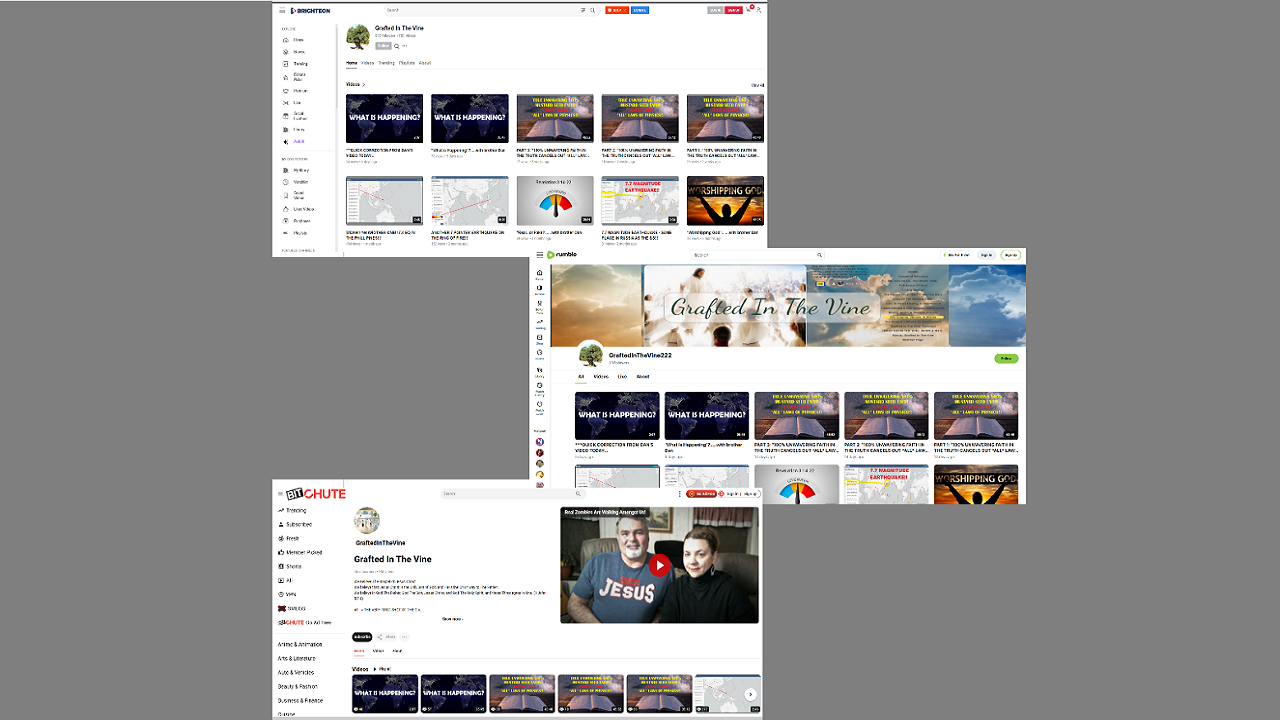Follow the channel on Brighteon
This screenshot has width=1280, height=720.
(383, 46)
